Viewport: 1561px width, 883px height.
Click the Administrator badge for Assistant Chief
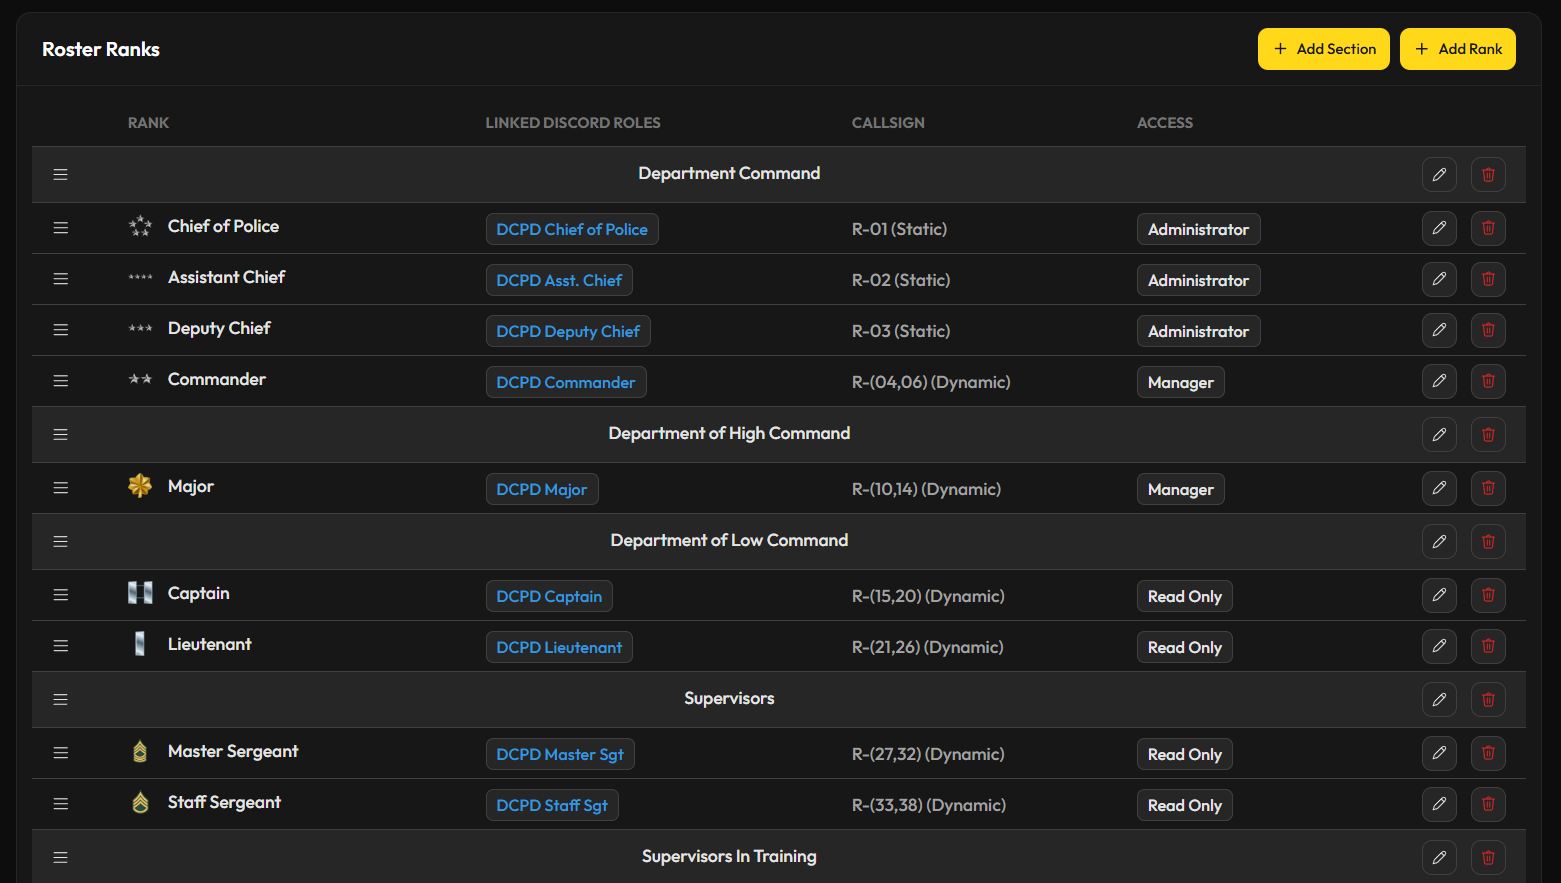click(1198, 280)
